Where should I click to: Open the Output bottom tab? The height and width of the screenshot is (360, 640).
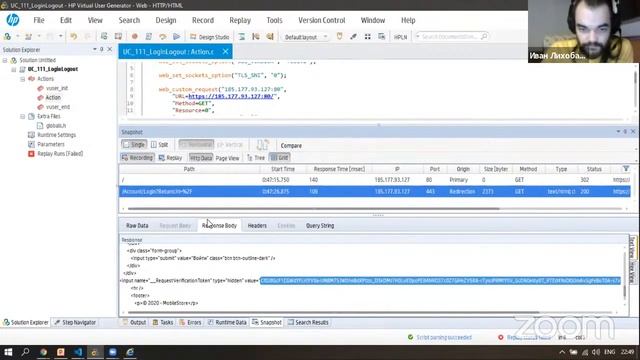(134, 322)
